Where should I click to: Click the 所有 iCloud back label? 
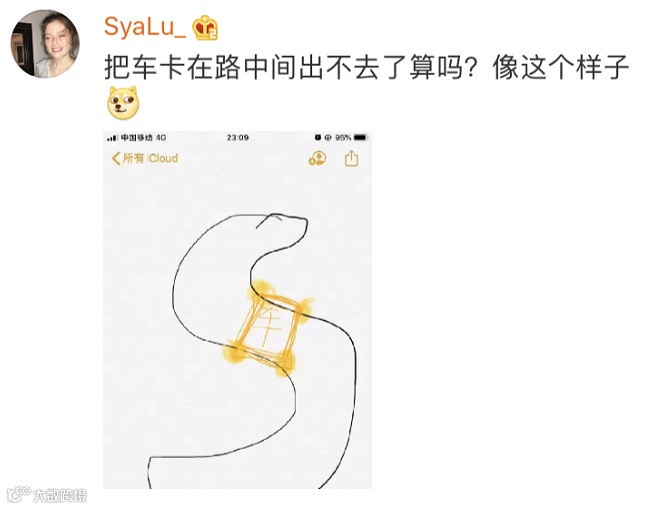click(x=150, y=159)
